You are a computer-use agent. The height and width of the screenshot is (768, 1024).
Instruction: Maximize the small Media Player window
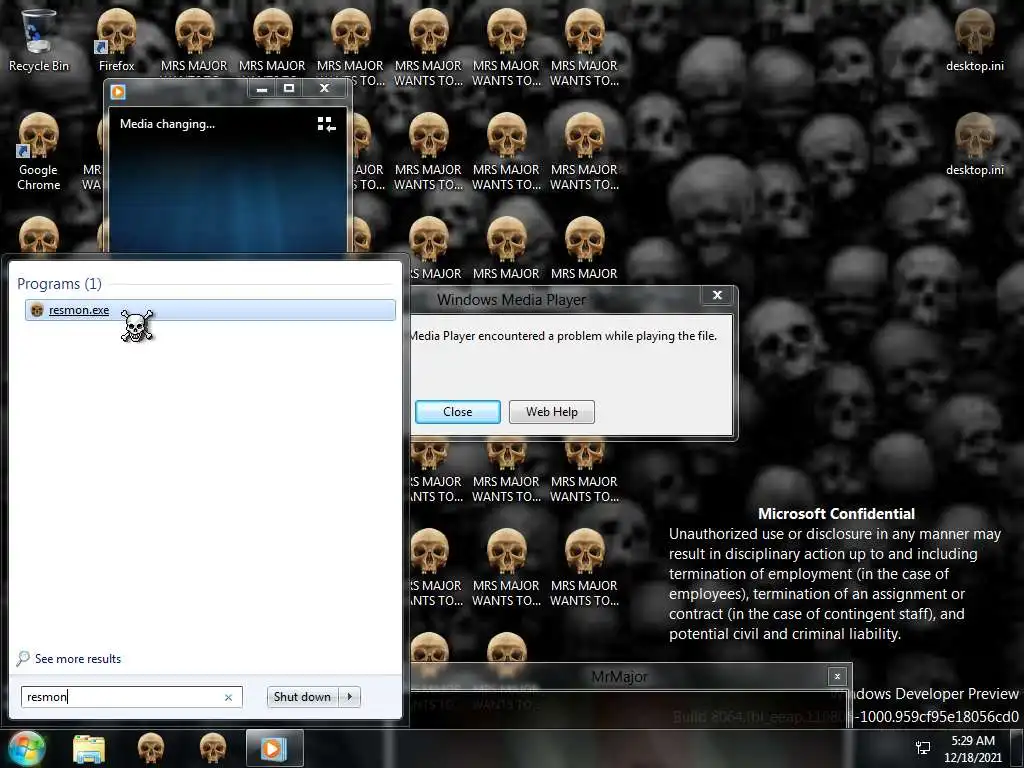[289, 89]
